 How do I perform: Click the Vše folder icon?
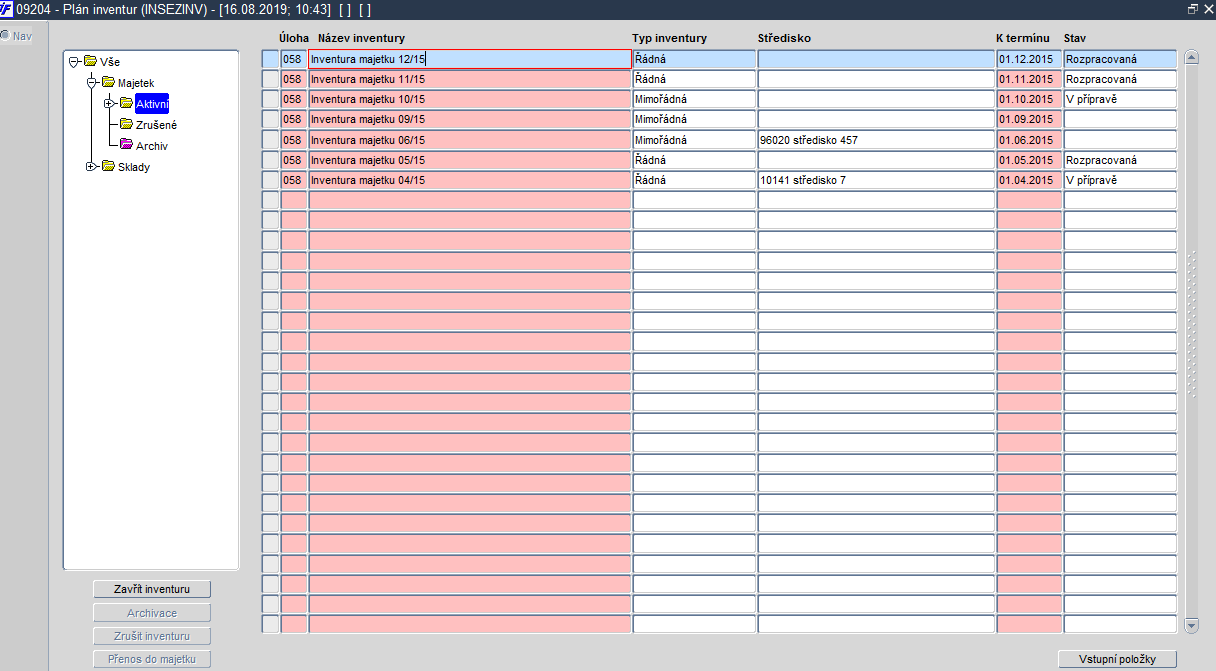(x=90, y=62)
